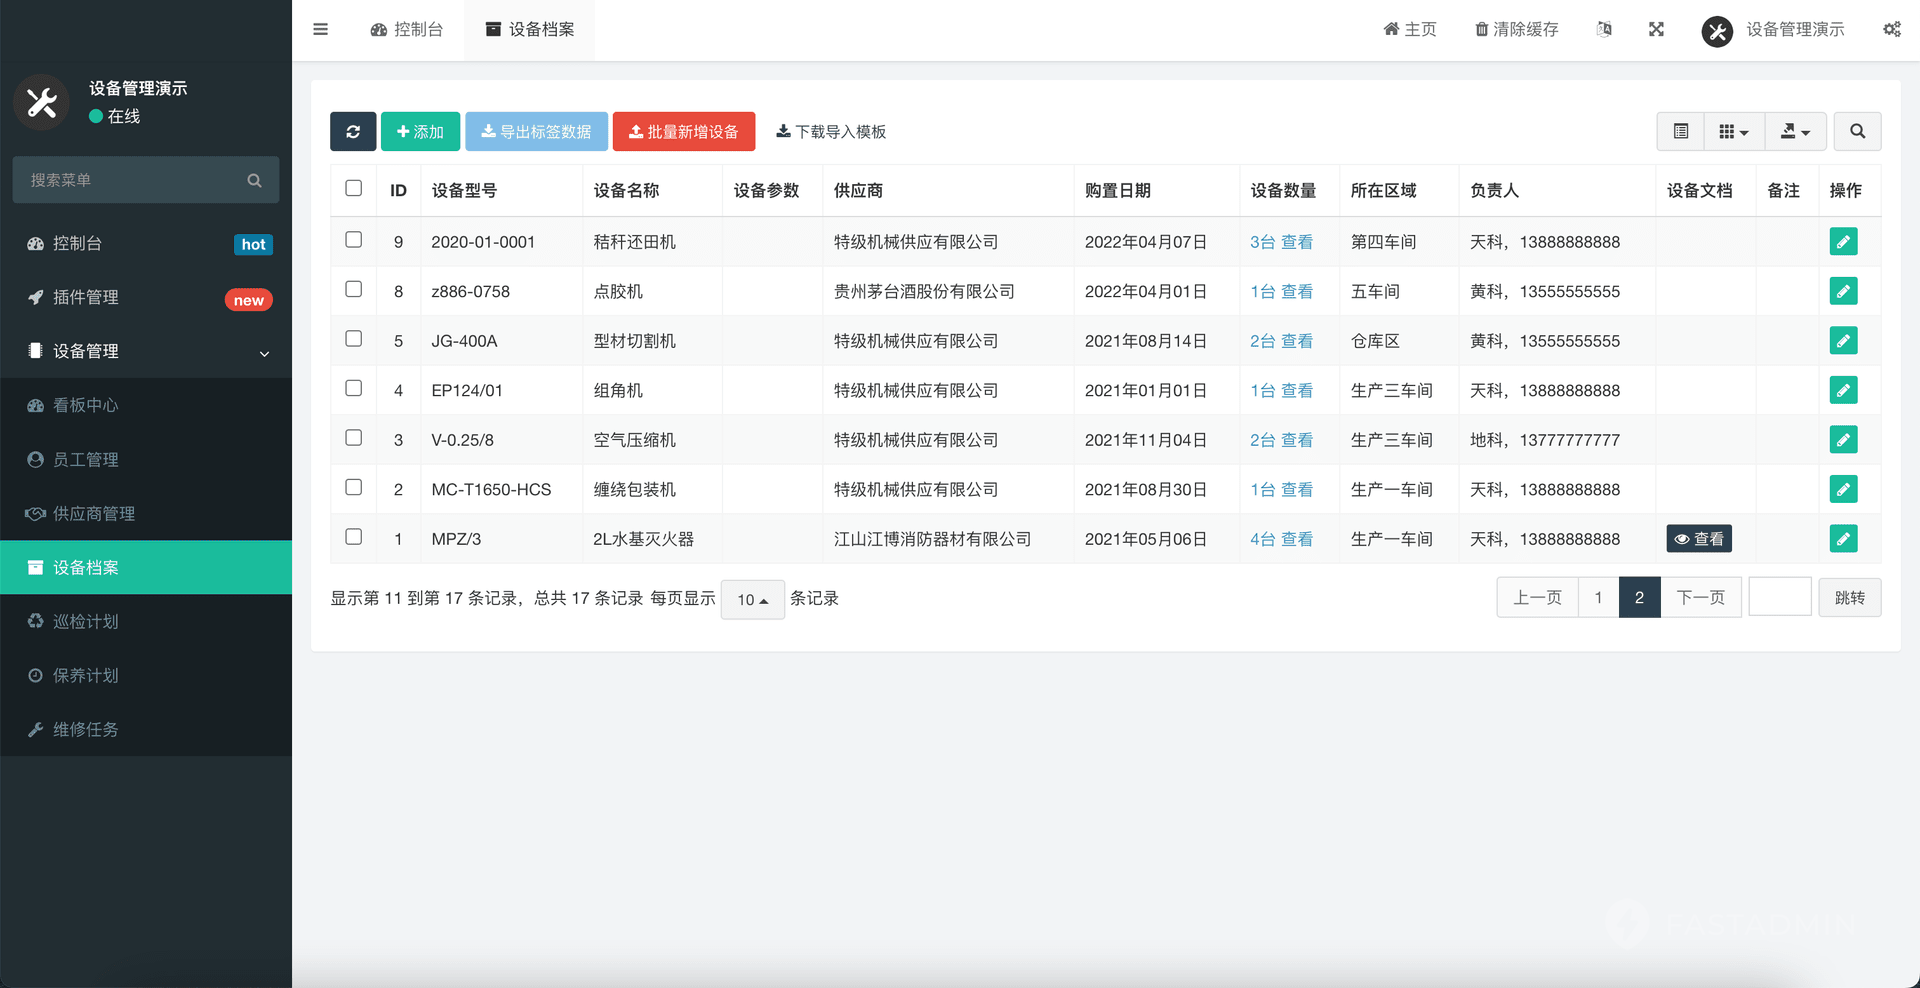The image size is (1920, 988).
Task: Edit device row MPZ/3
Action: [1843, 538]
